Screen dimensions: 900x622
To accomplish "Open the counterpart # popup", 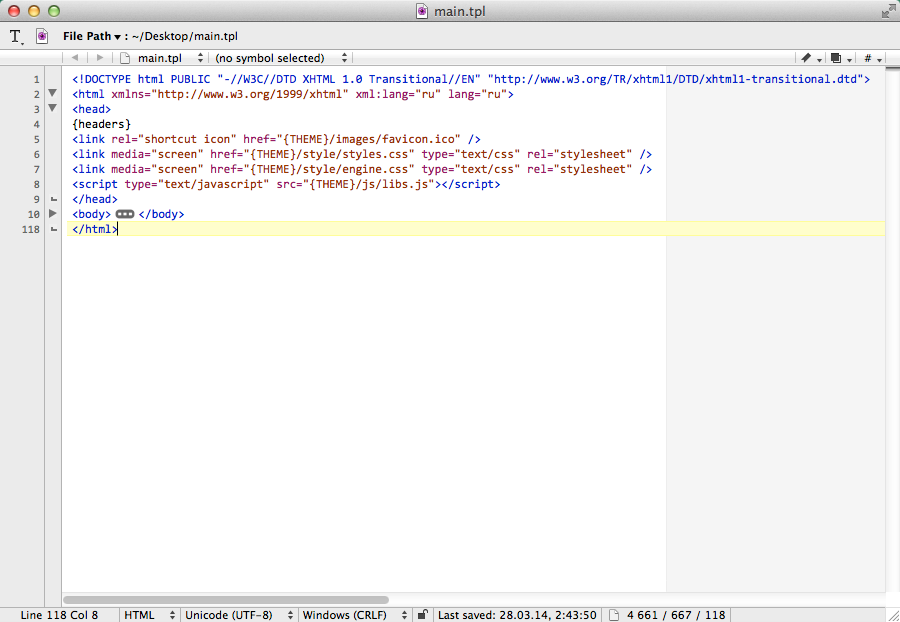I will (872, 58).
